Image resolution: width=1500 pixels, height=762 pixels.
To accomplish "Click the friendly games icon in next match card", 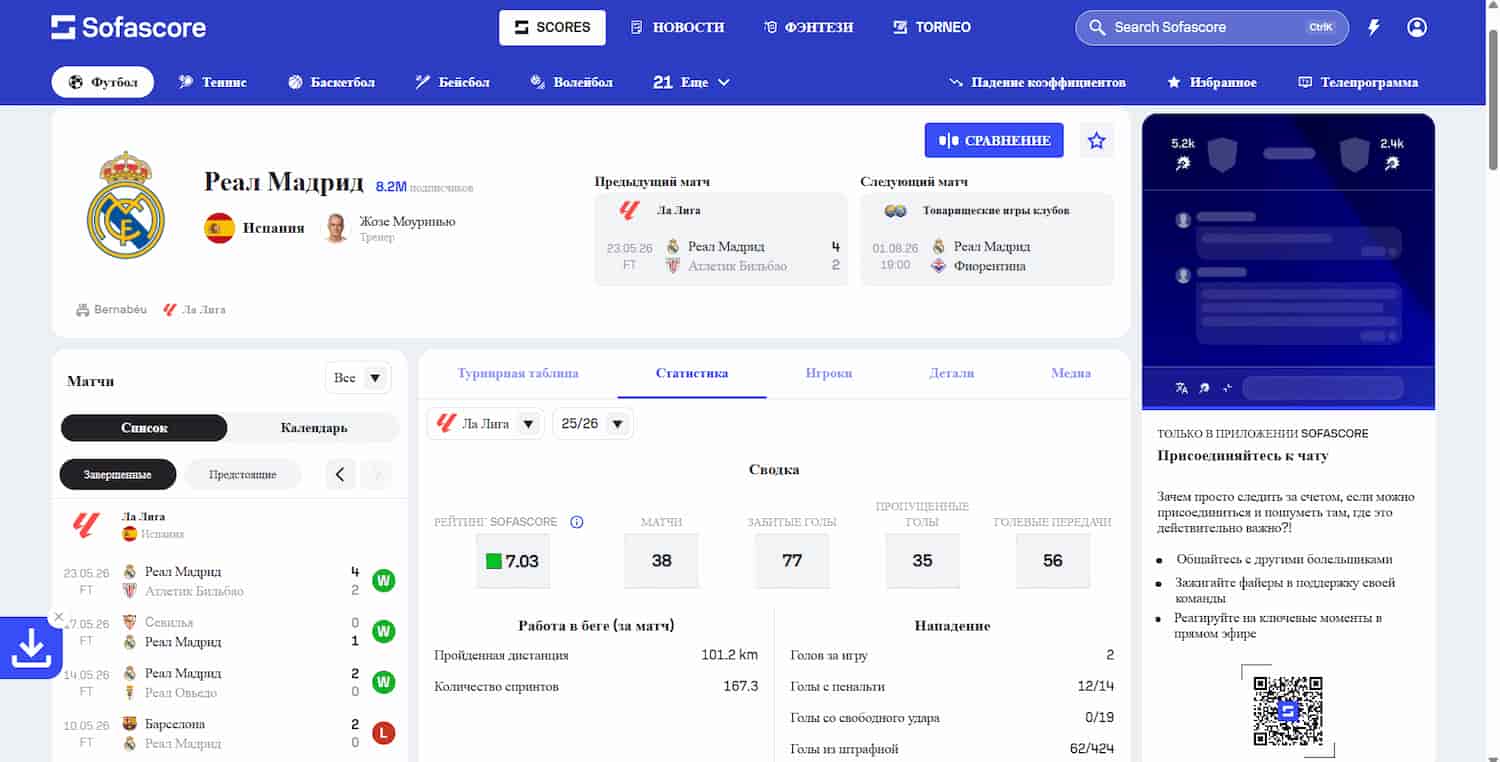I will click(x=895, y=211).
